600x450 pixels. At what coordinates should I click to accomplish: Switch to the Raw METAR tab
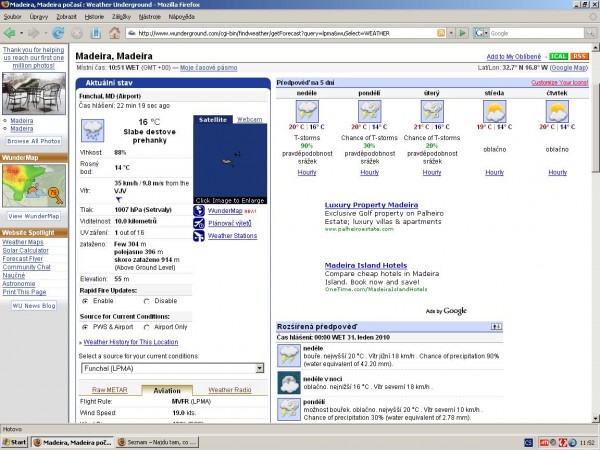[109, 390]
